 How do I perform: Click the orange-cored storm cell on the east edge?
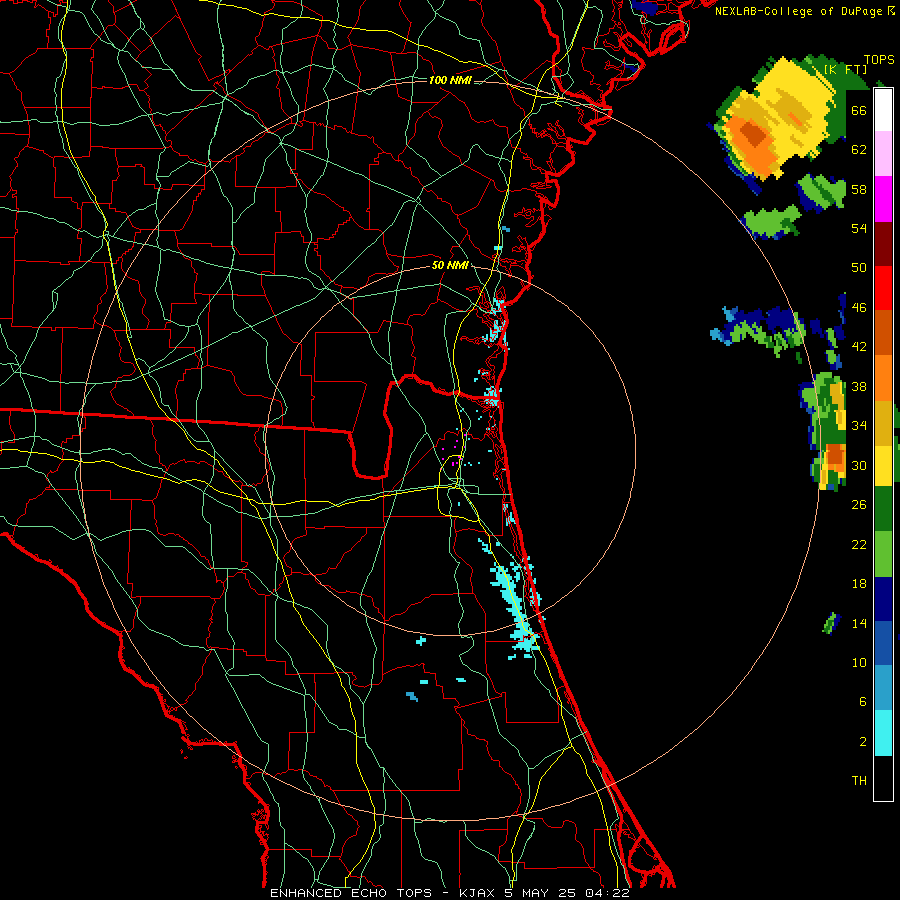[x=827, y=432]
